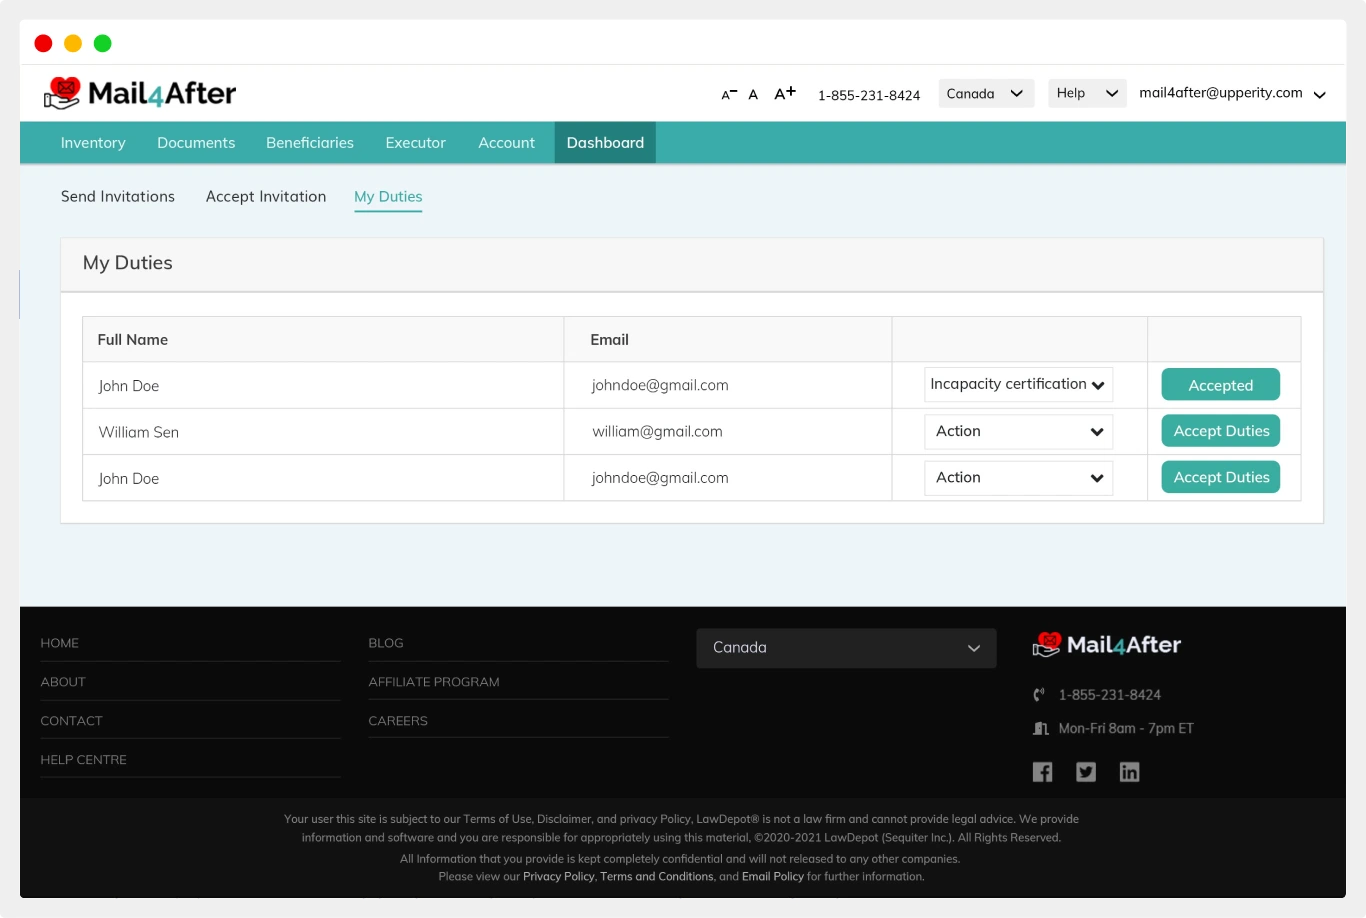Open the Action dropdown for William Sen
The image size is (1366, 918).
1018,431
